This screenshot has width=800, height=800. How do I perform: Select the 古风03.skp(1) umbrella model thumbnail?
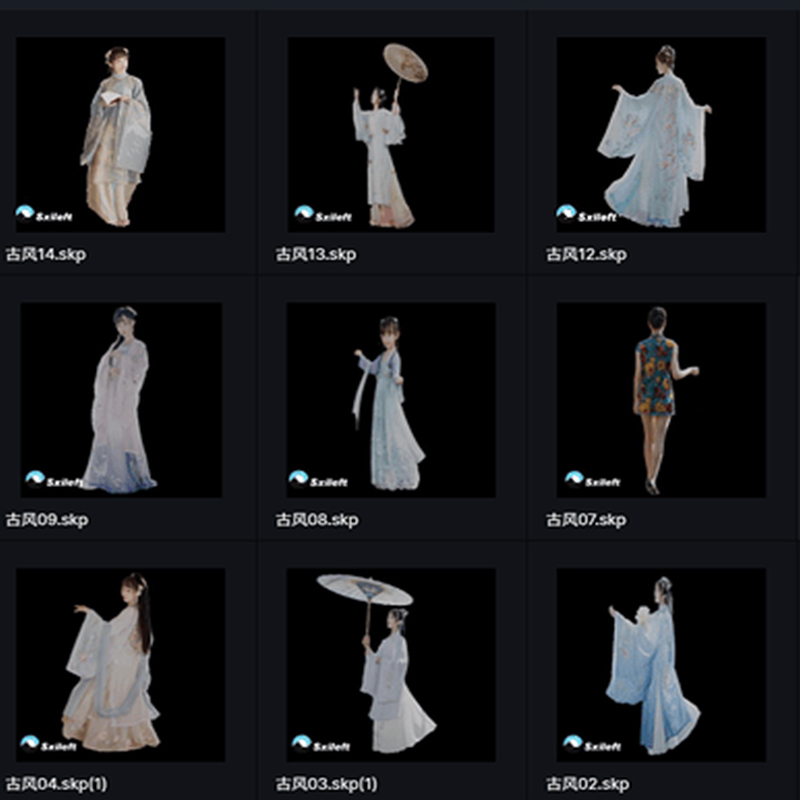[390, 665]
